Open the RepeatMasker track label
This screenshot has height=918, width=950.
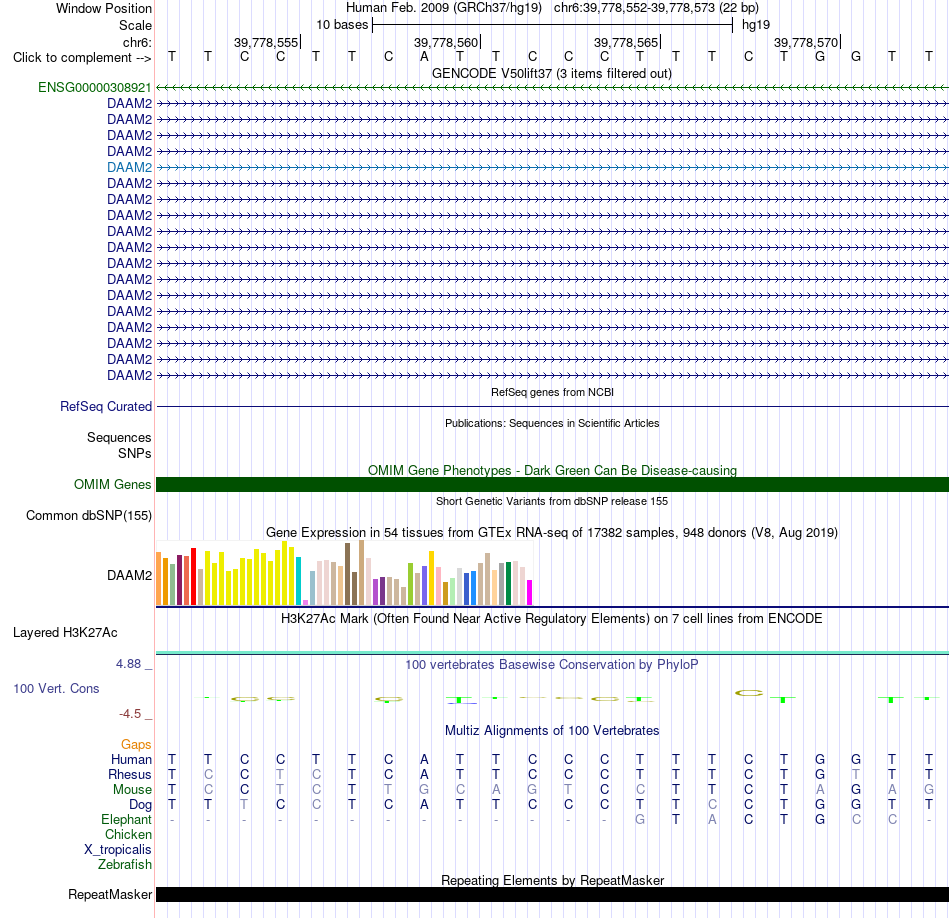110,894
